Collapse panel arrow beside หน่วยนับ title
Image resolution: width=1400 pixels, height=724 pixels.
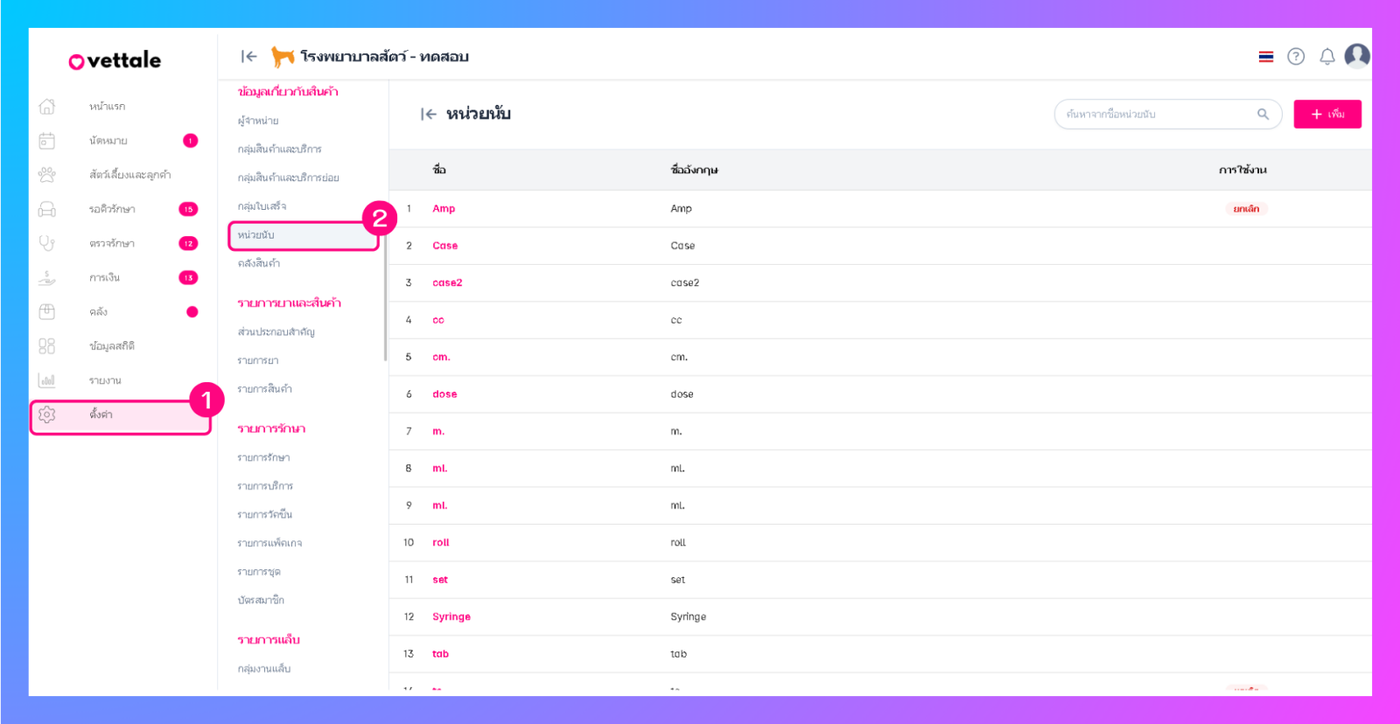pyautogui.click(x=429, y=114)
